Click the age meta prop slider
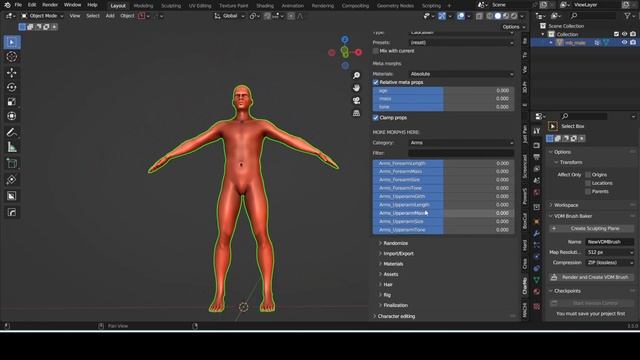 [x=443, y=91]
